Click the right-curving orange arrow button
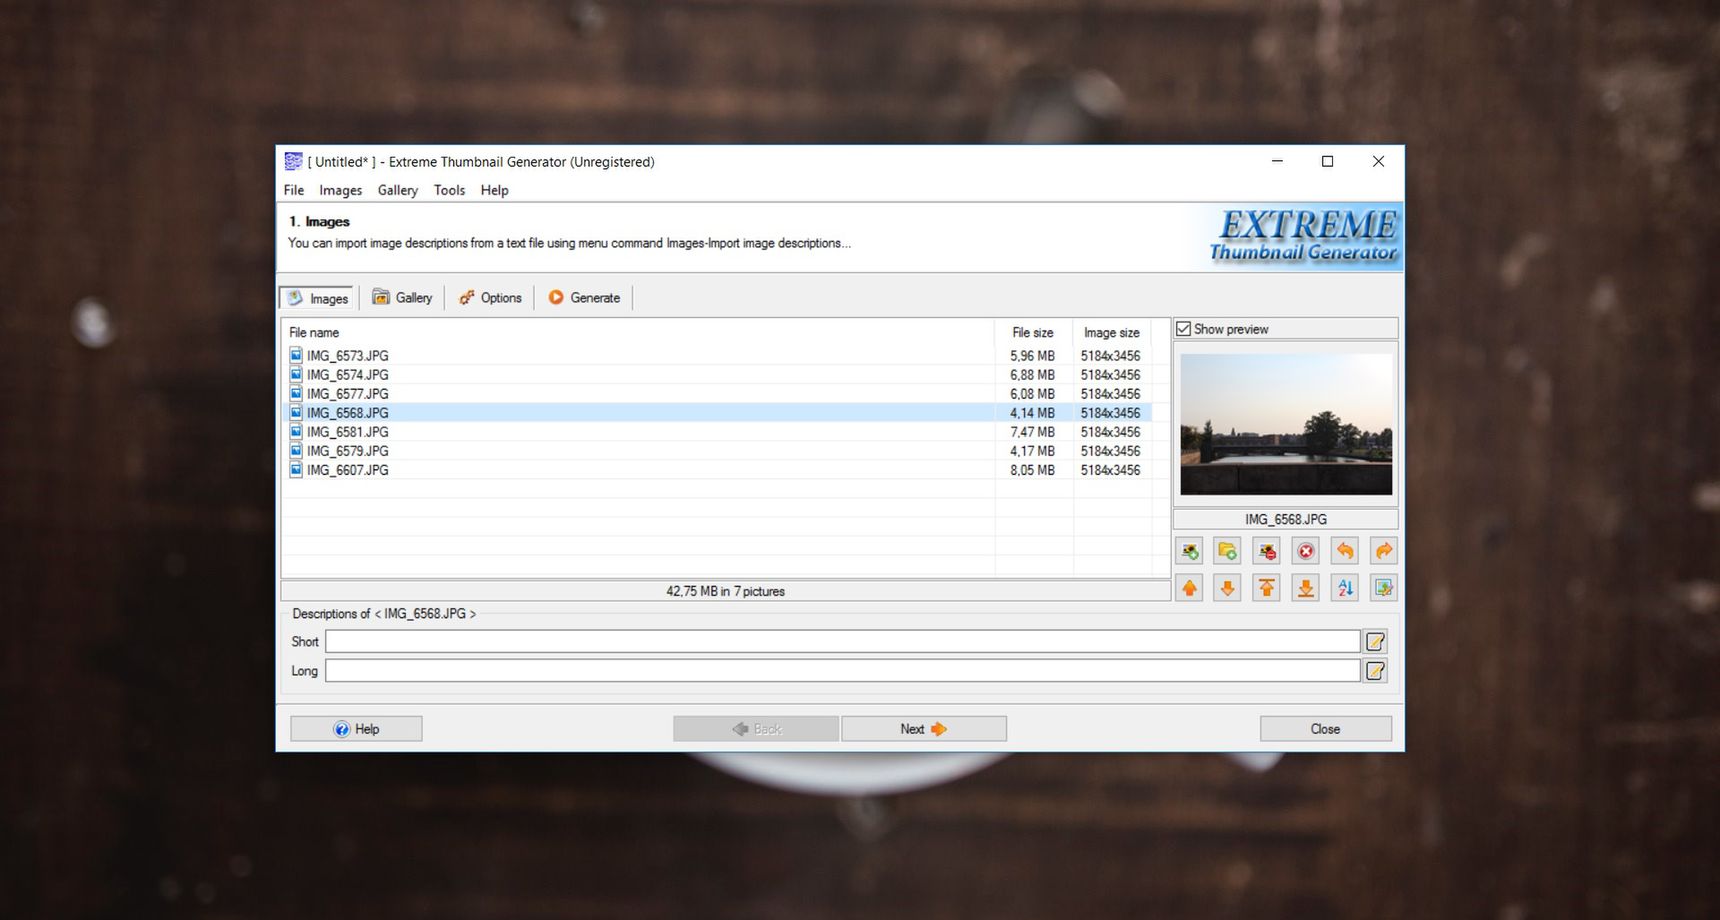The width and height of the screenshot is (1720, 920). (1384, 551)
